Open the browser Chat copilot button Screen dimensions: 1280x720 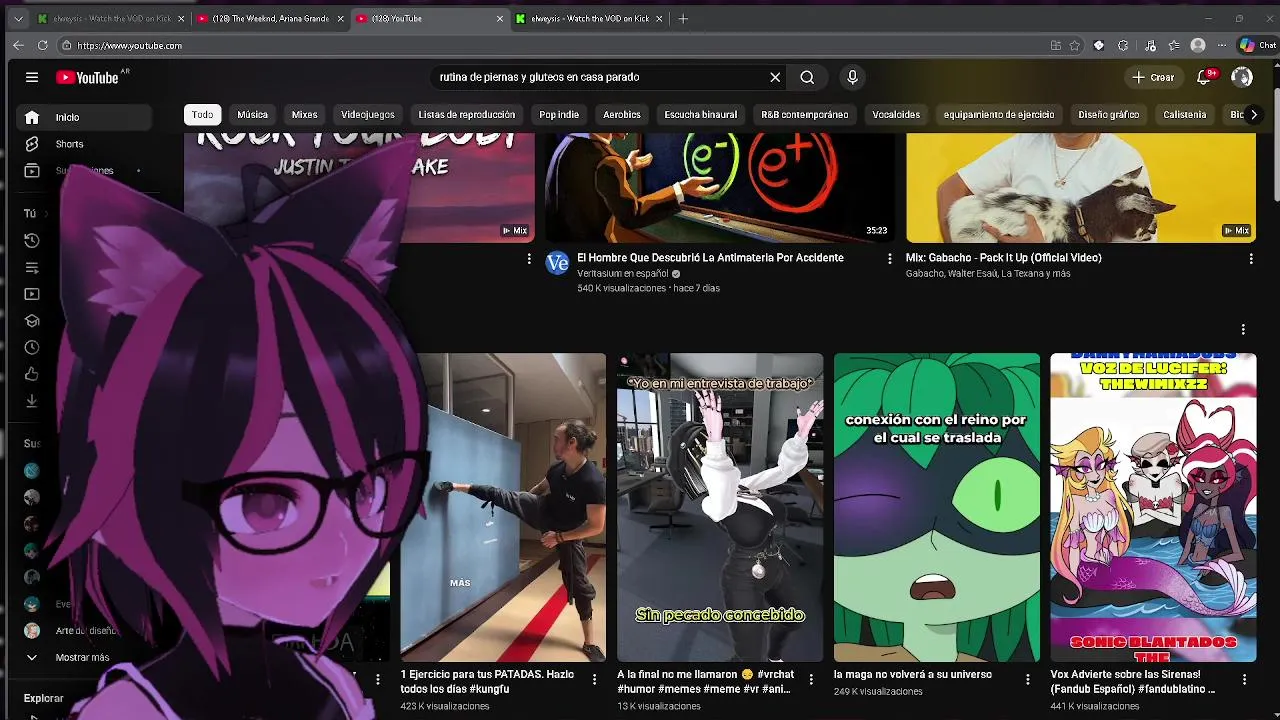(1258, 45)
